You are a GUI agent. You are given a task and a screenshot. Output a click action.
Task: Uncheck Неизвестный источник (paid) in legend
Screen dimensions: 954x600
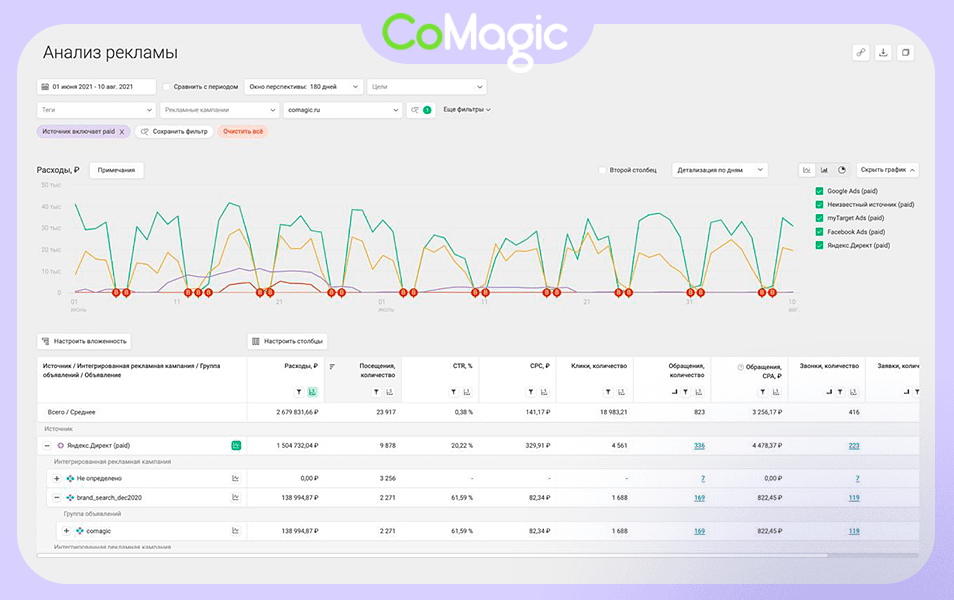(819, 204)
